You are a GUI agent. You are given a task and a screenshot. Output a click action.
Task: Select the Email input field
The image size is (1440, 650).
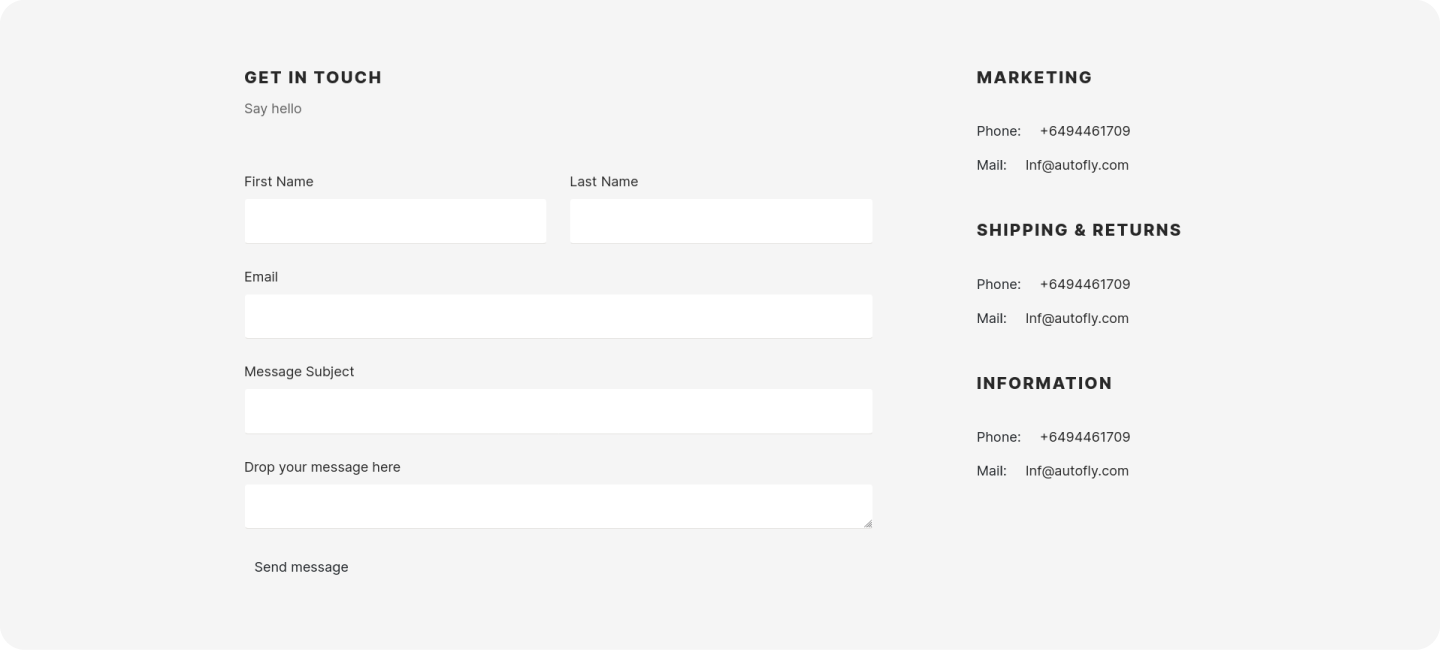click(x=558, y=316)
